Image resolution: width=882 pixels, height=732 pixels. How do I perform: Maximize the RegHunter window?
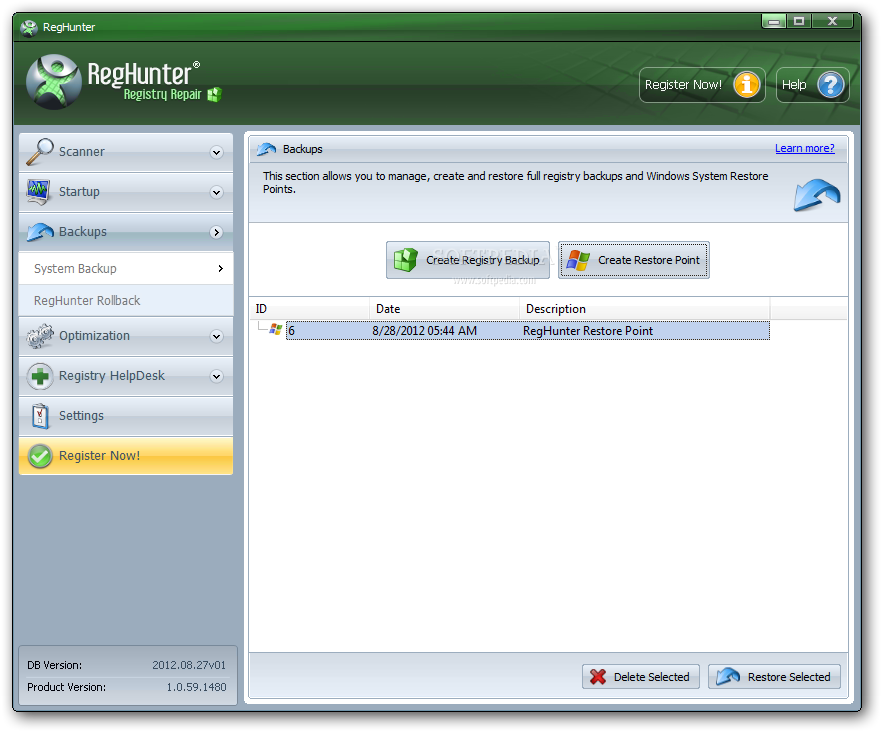[799, 21]
